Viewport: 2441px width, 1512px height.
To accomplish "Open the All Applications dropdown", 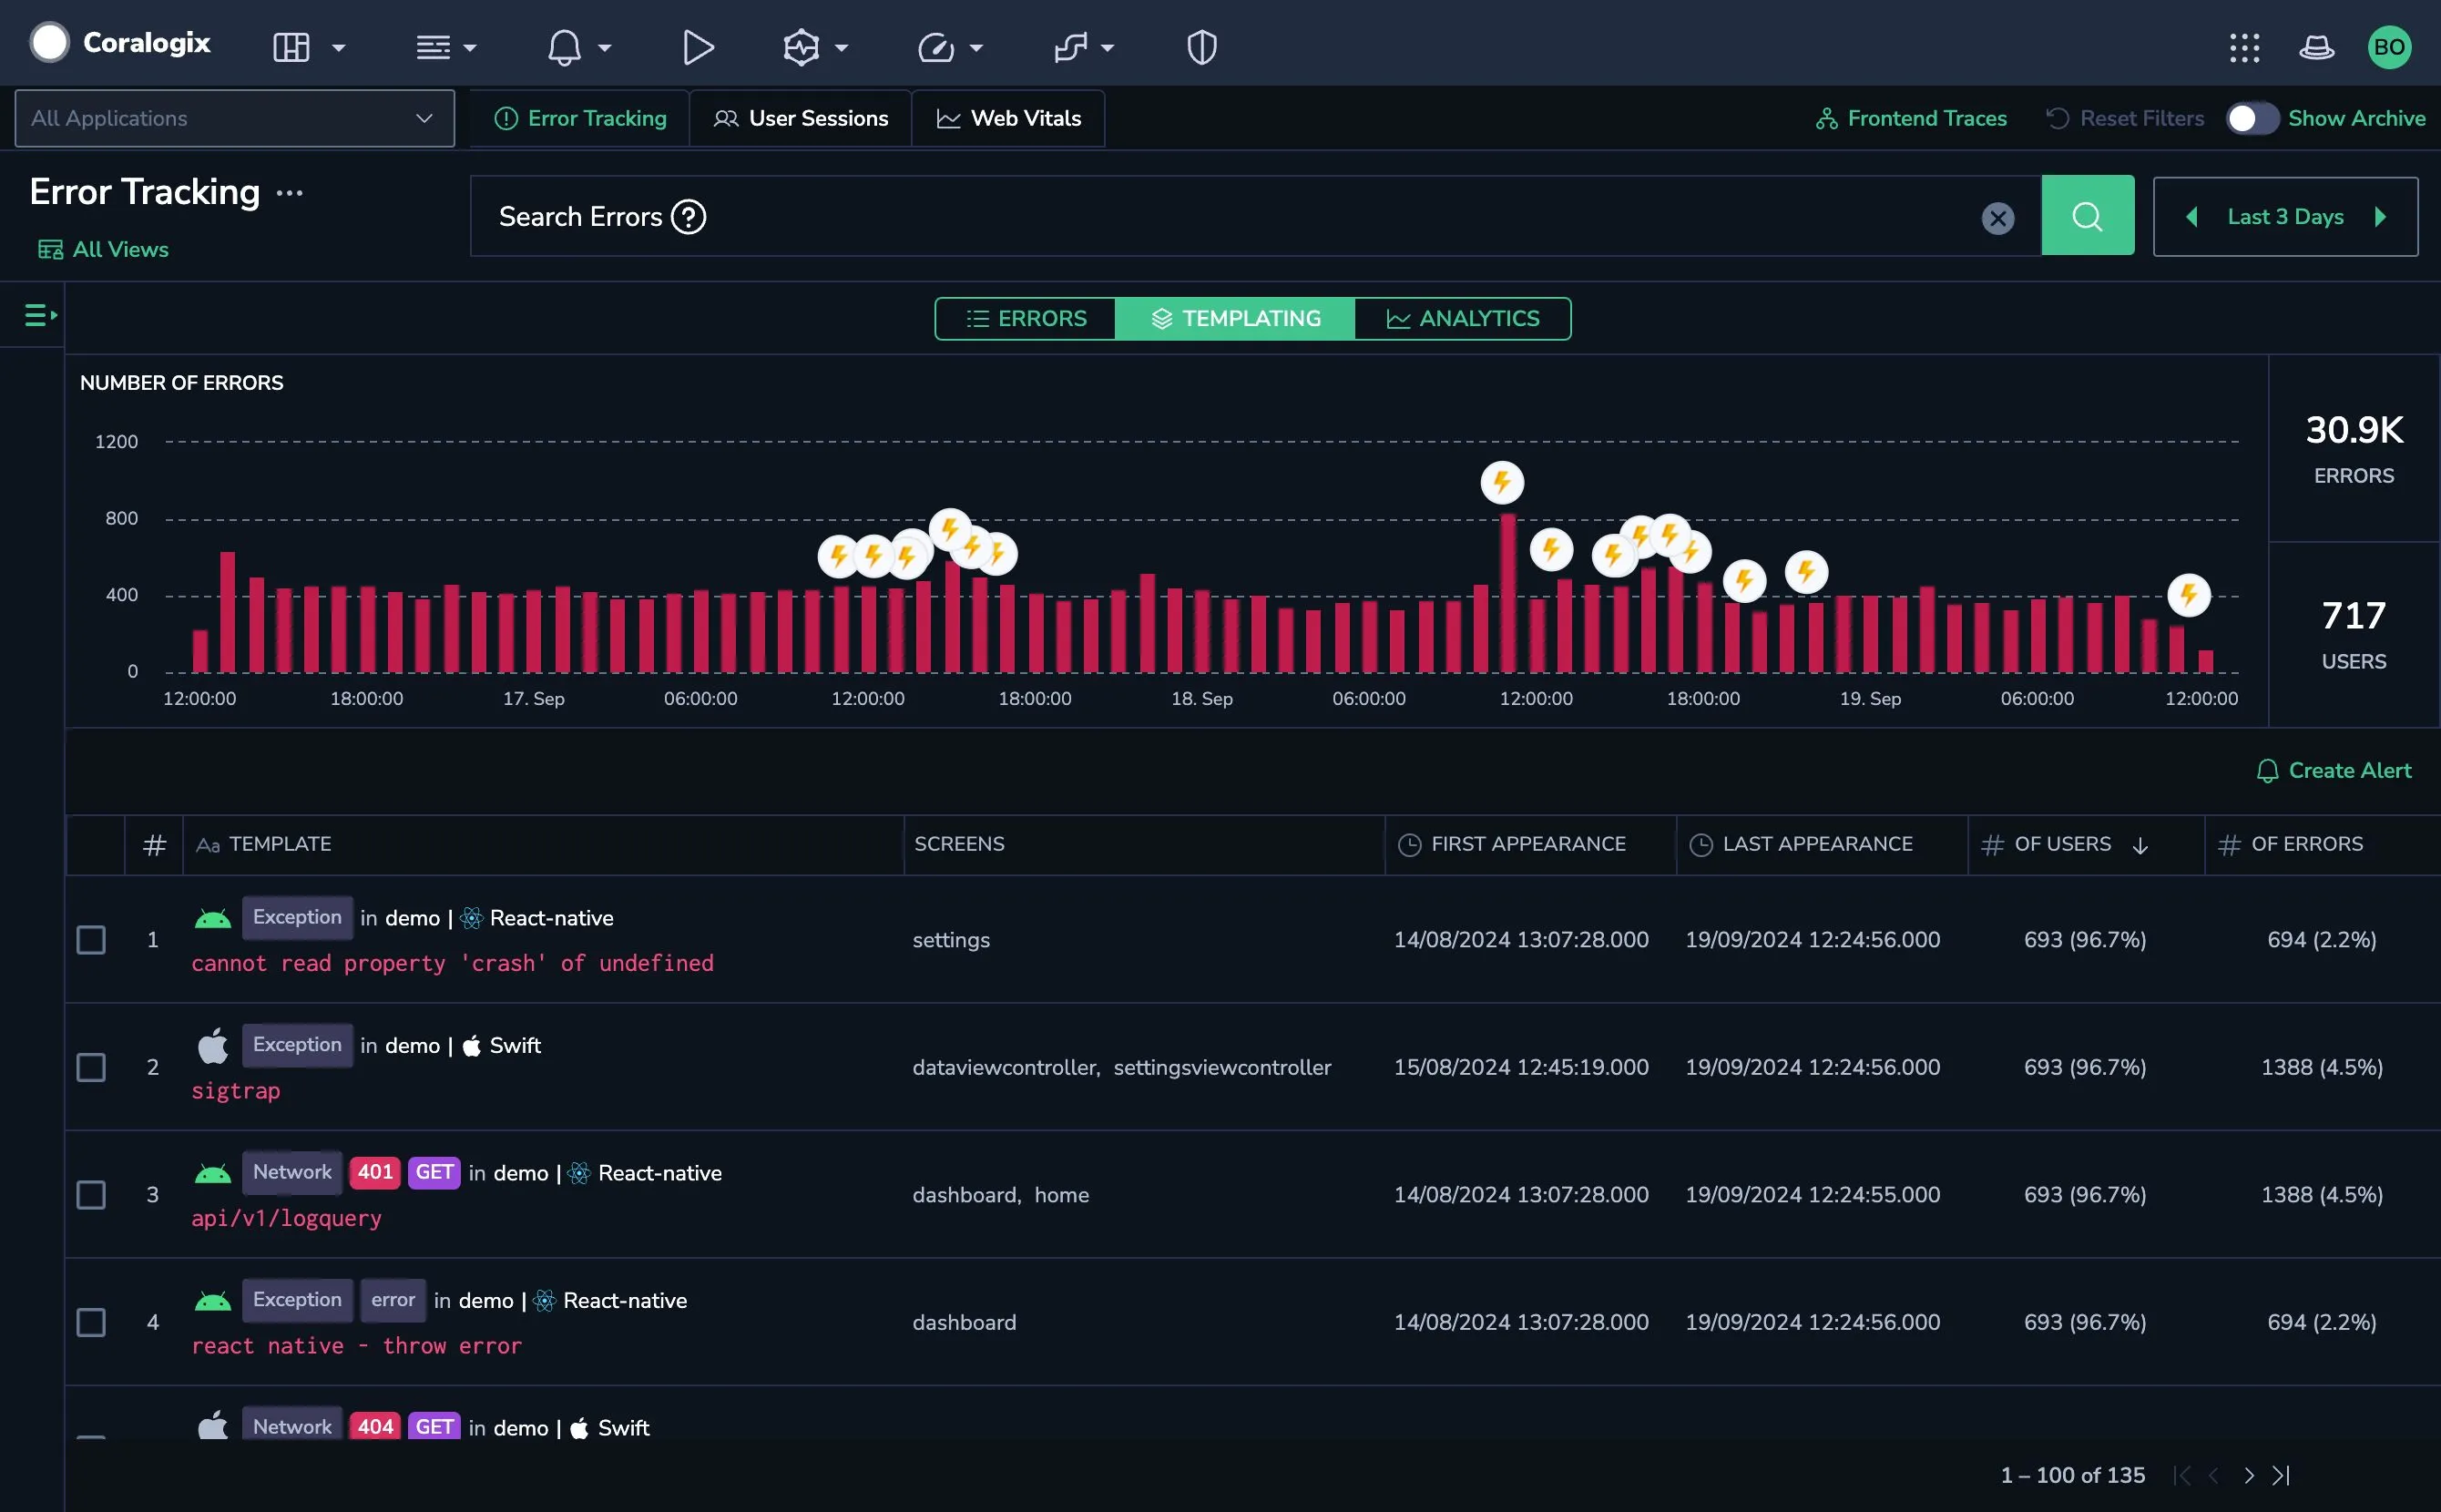I will (234, 118).
